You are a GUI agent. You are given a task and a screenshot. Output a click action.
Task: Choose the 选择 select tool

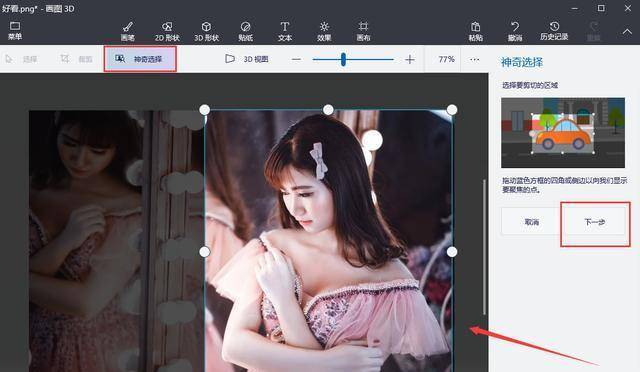(x=21, y=59)
